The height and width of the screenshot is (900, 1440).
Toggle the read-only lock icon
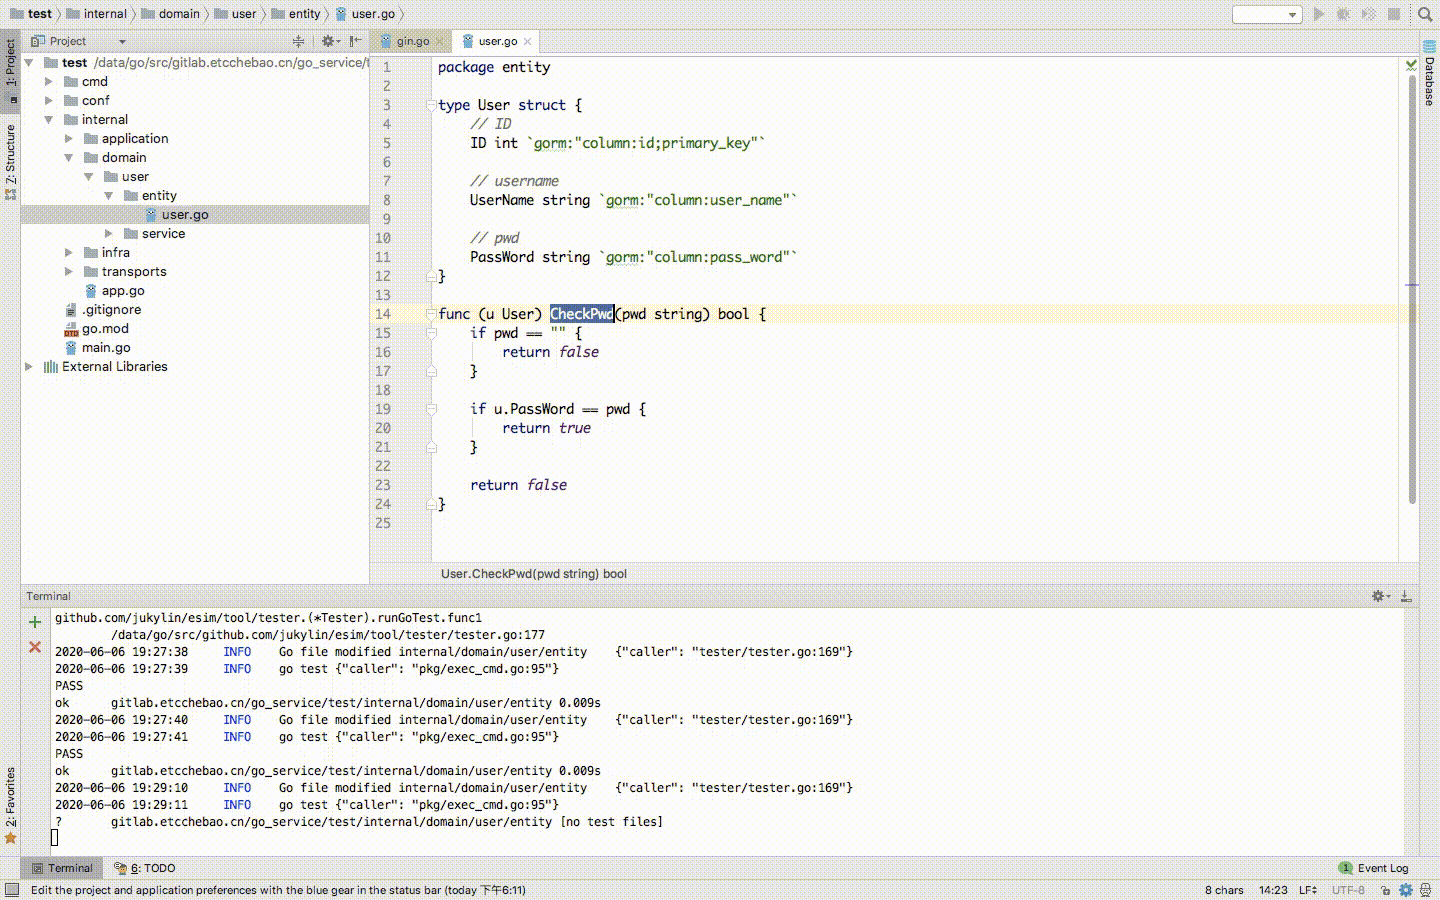[x=1385, y=890]
